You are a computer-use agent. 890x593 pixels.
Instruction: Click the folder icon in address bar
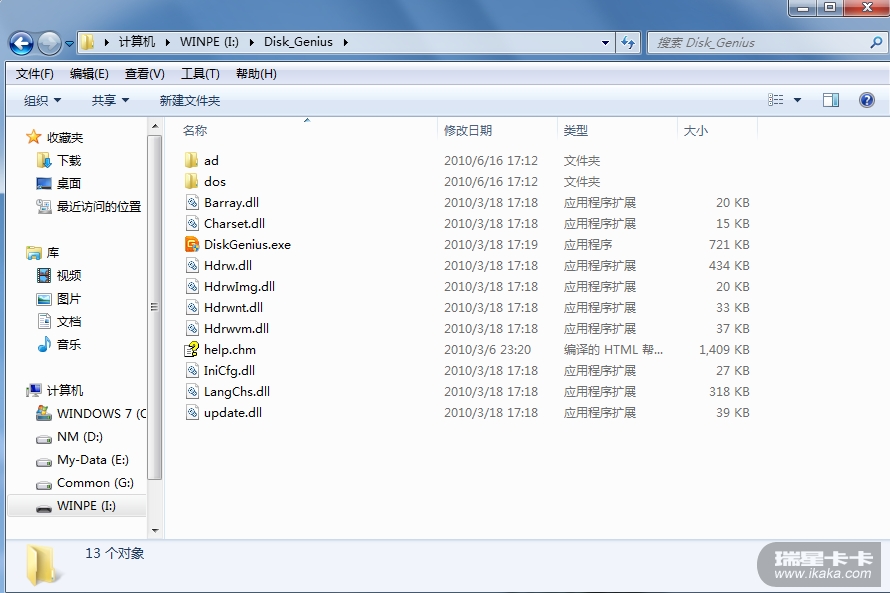tap(87, 42)
